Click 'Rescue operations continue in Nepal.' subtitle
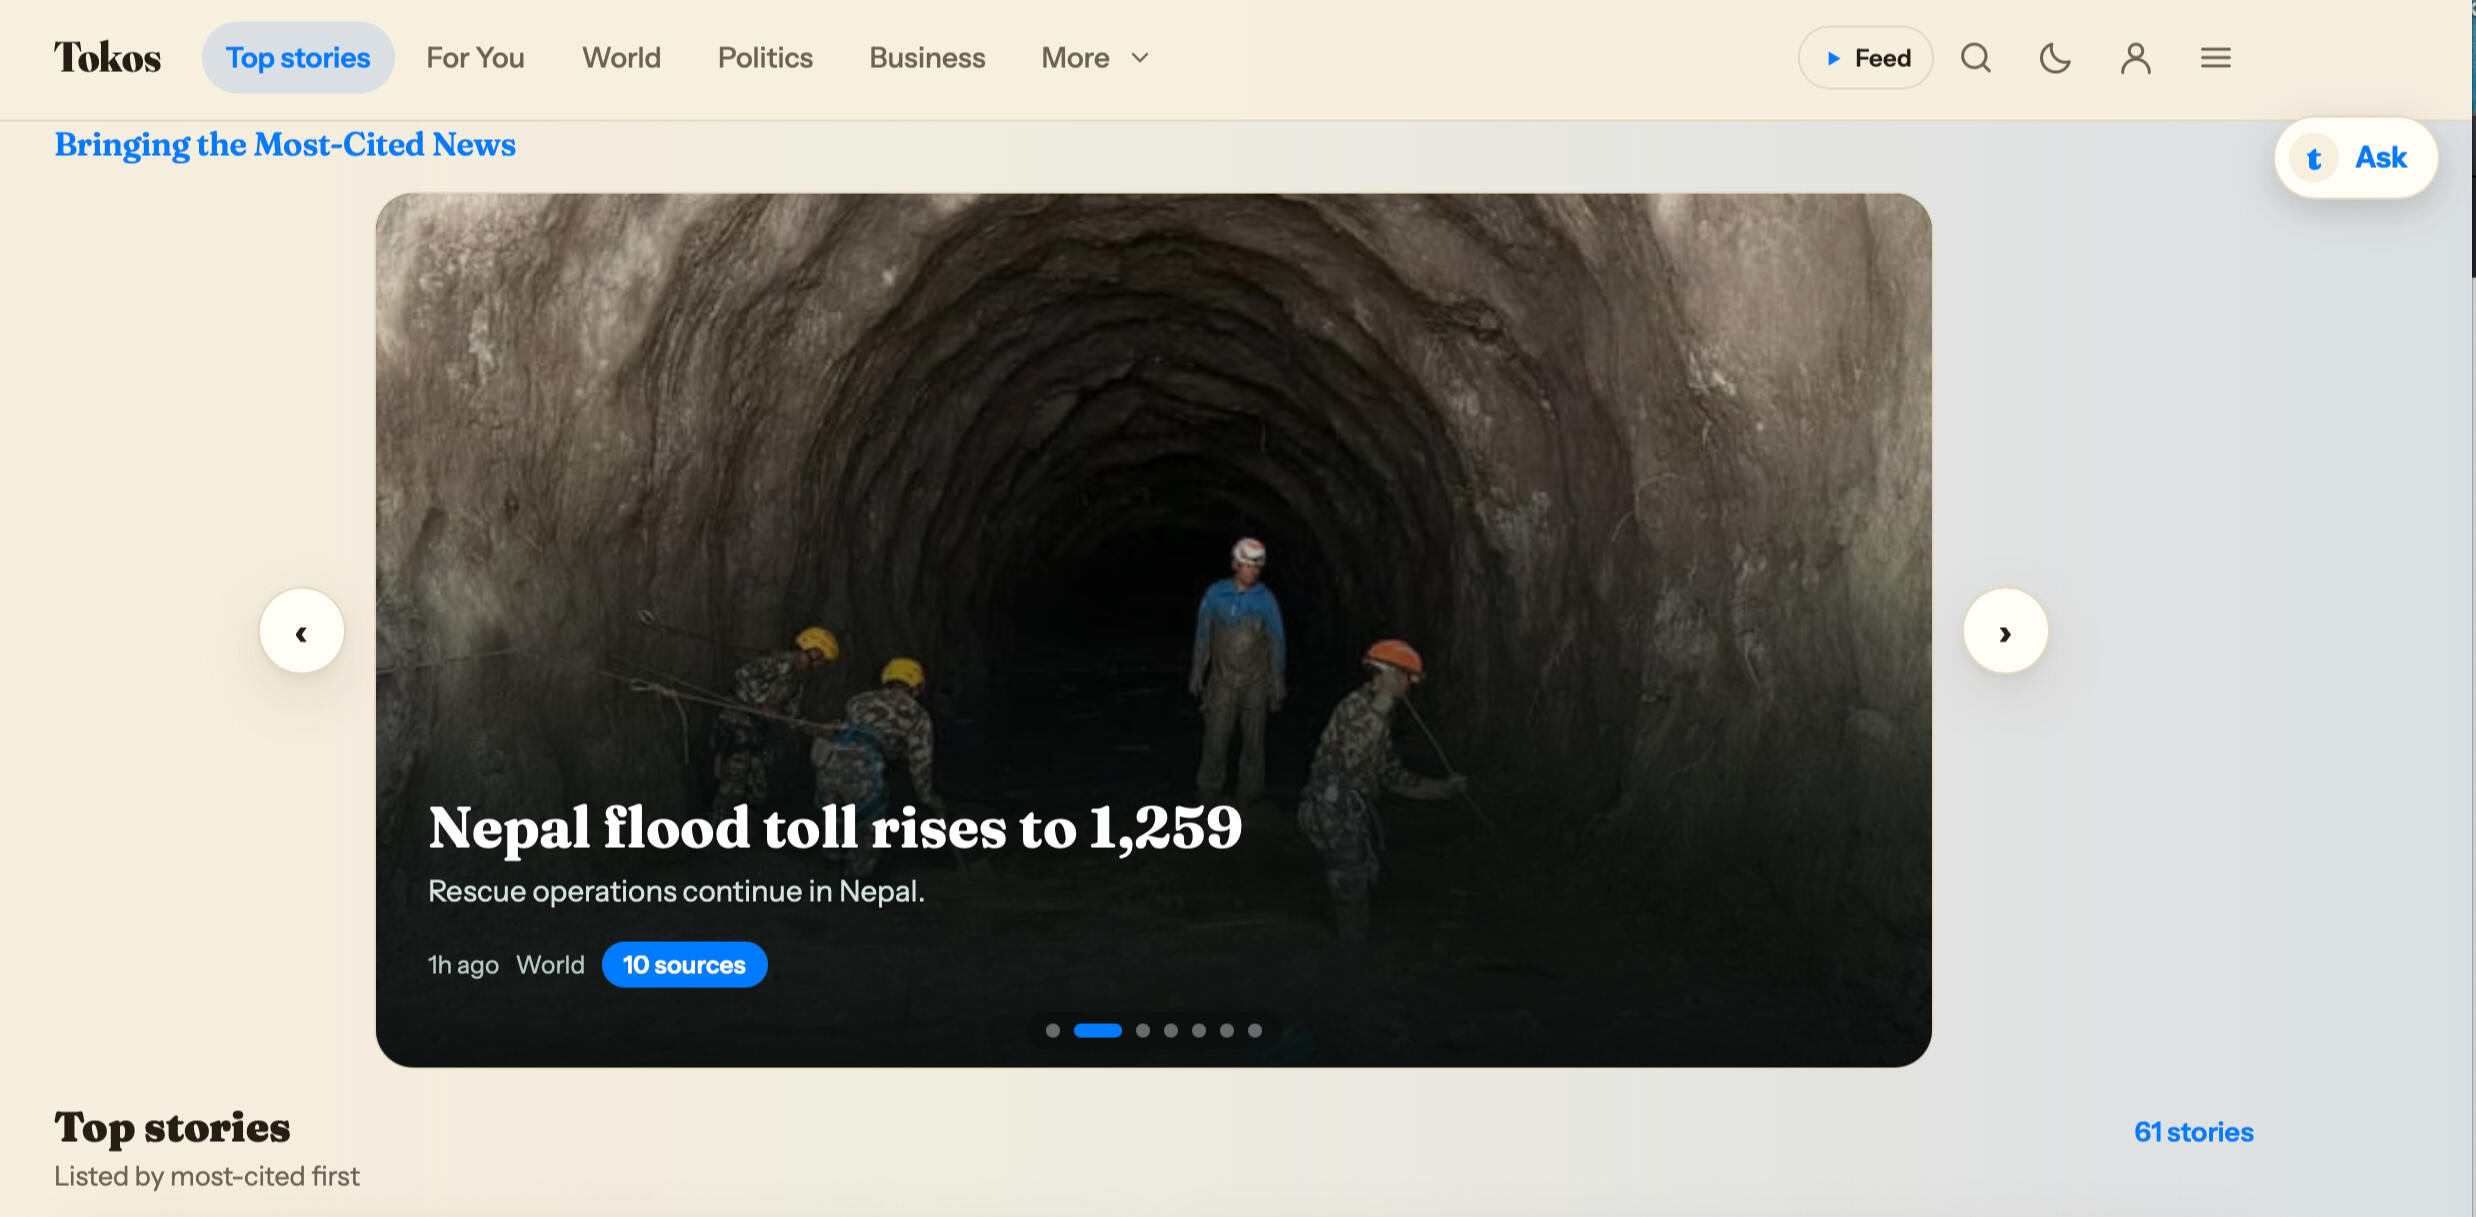 pos(676,891)
